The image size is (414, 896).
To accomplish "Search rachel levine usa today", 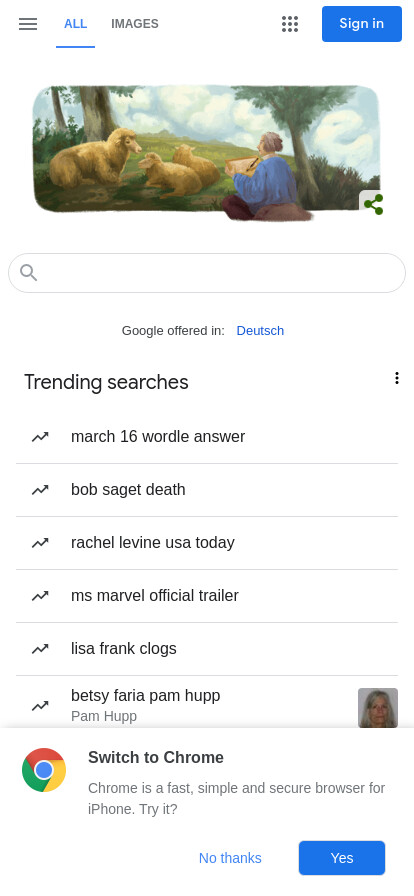I will point(207,543).
